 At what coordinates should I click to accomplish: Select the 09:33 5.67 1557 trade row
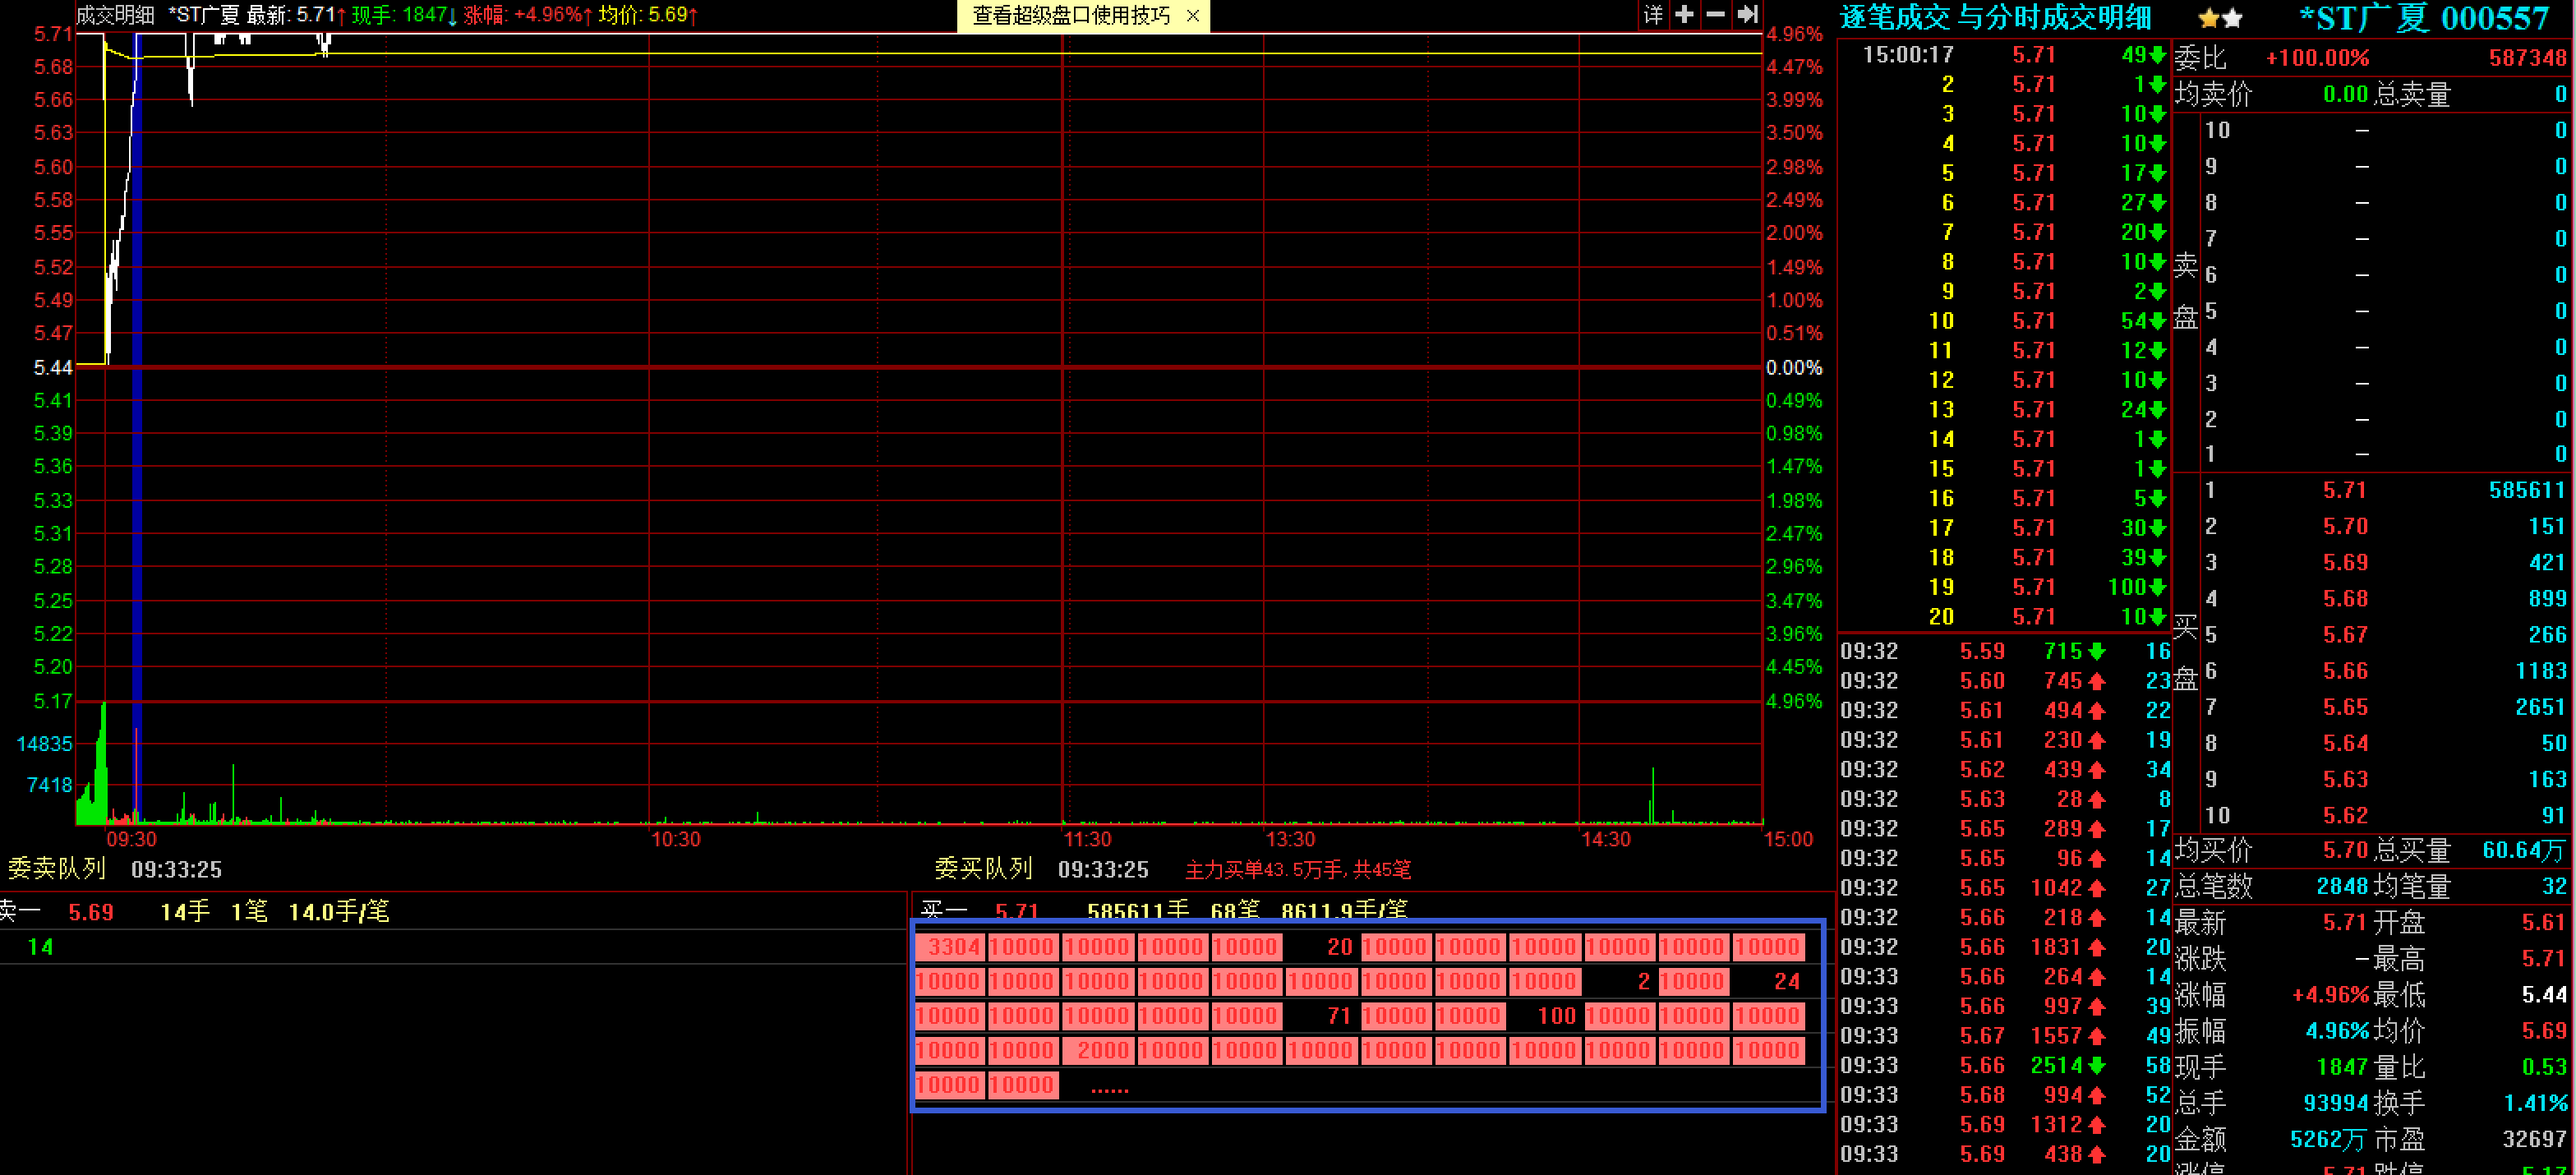2003,1036
